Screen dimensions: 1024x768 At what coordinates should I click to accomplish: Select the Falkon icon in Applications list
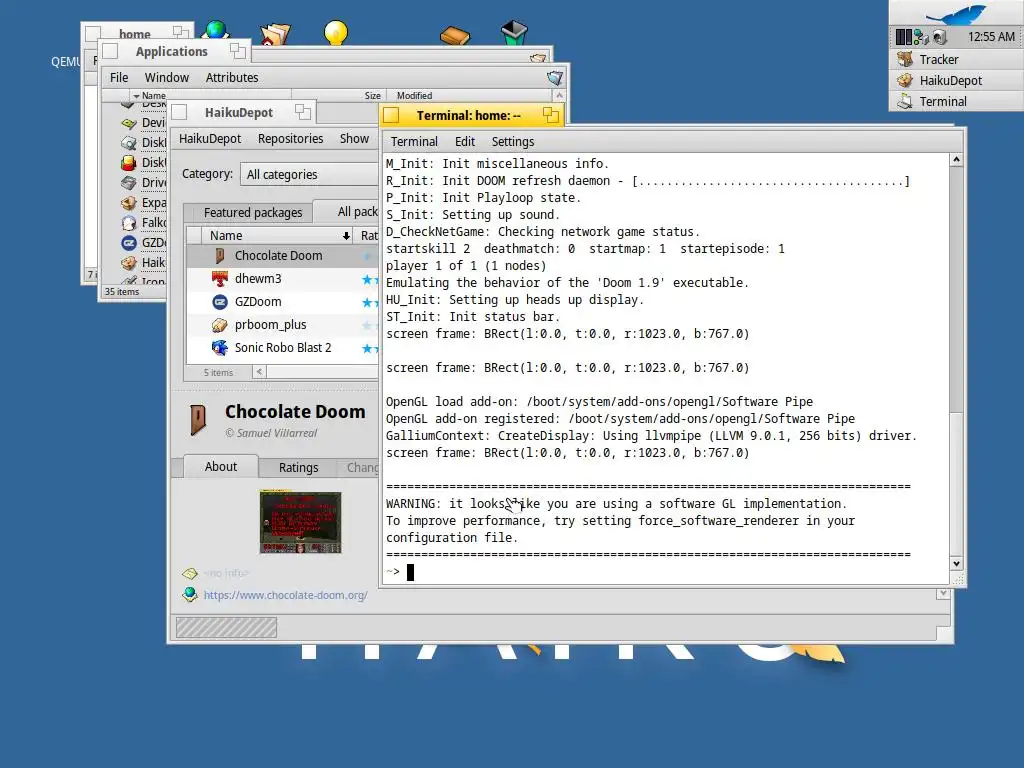[129, 223]
